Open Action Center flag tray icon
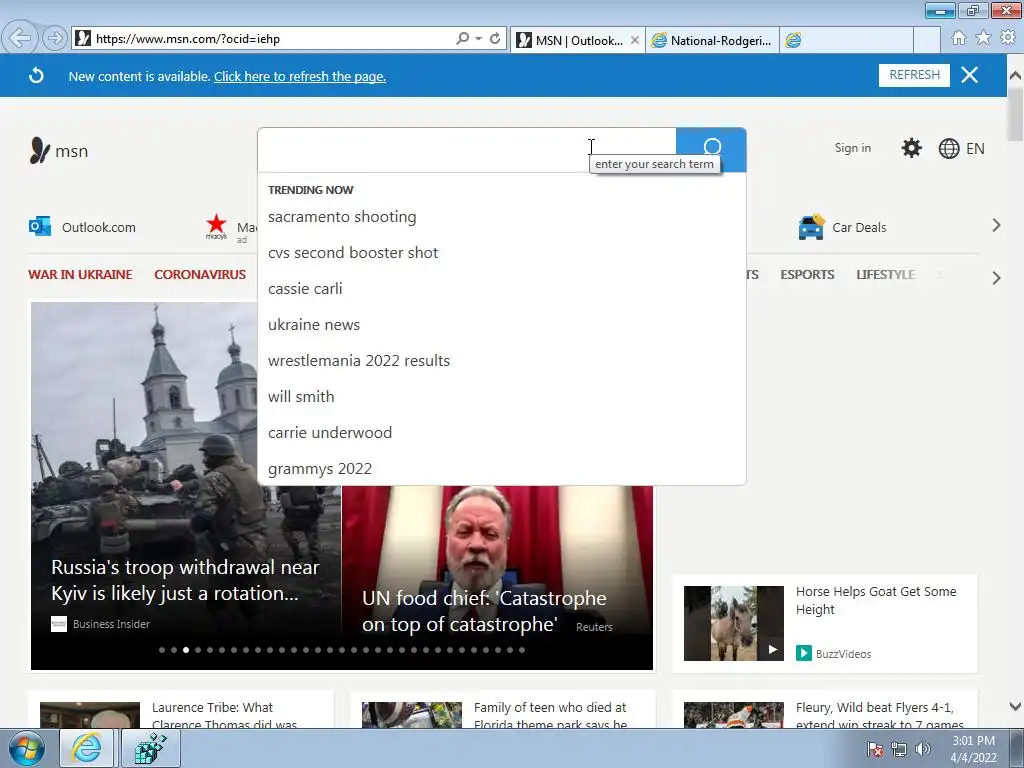 [x=875, y=749]
